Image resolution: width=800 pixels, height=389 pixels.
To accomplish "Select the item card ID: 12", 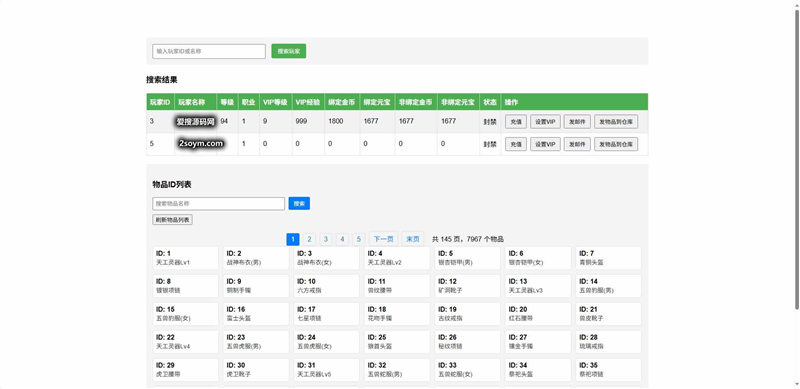I will 467,286.
